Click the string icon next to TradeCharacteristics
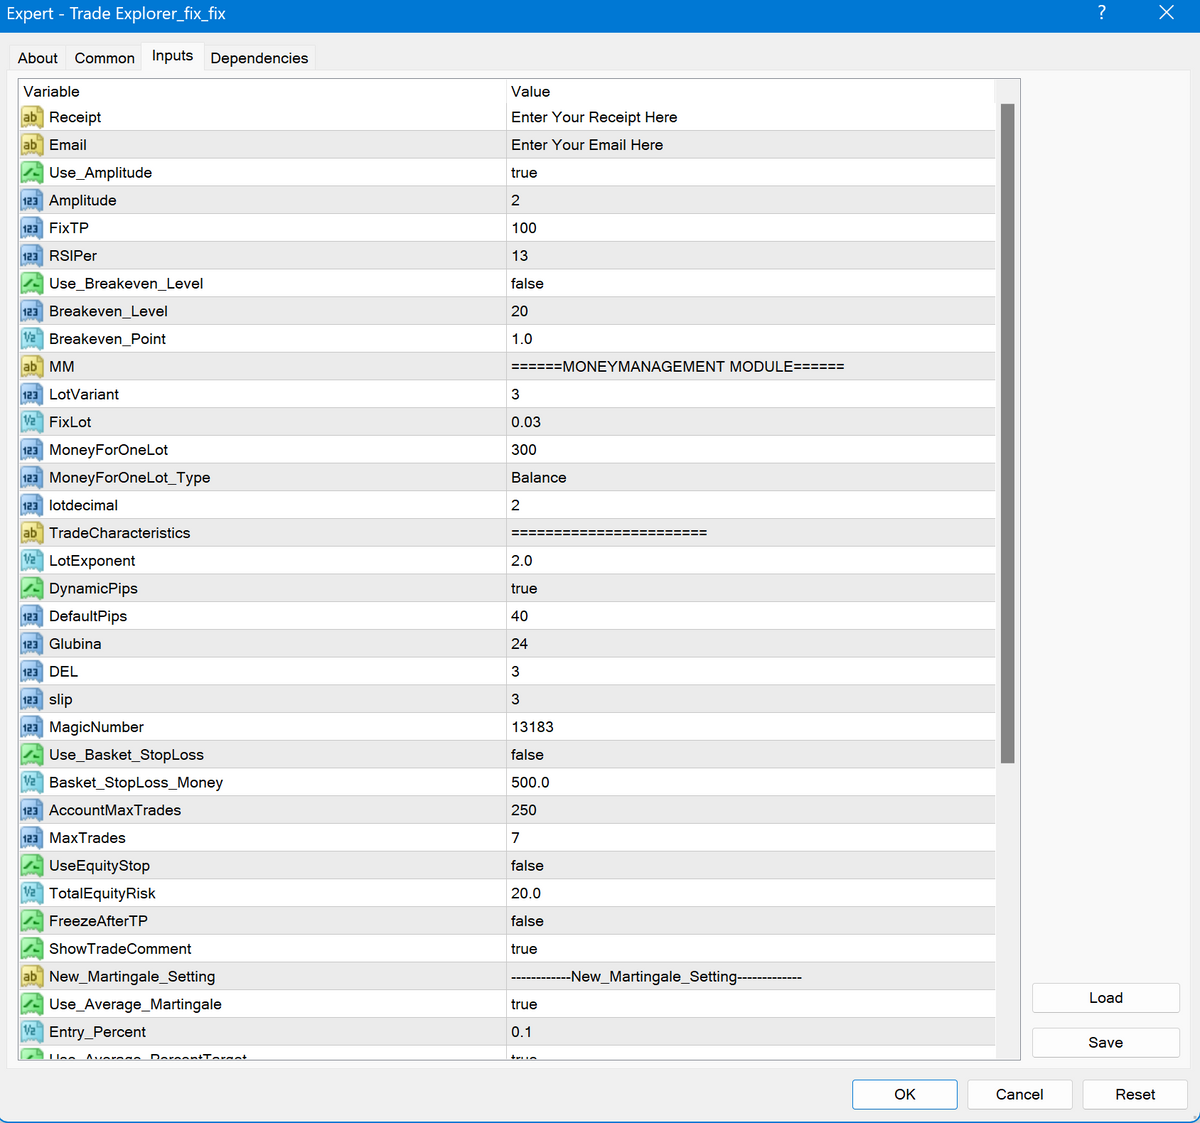Viewport: 1200px width, 1123px height. (31, 533)
